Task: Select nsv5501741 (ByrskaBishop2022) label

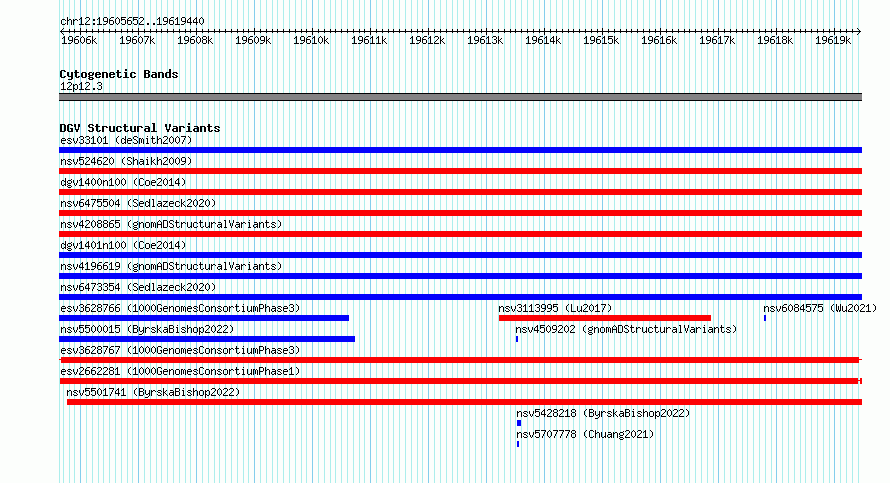Action: click(153, 392)
